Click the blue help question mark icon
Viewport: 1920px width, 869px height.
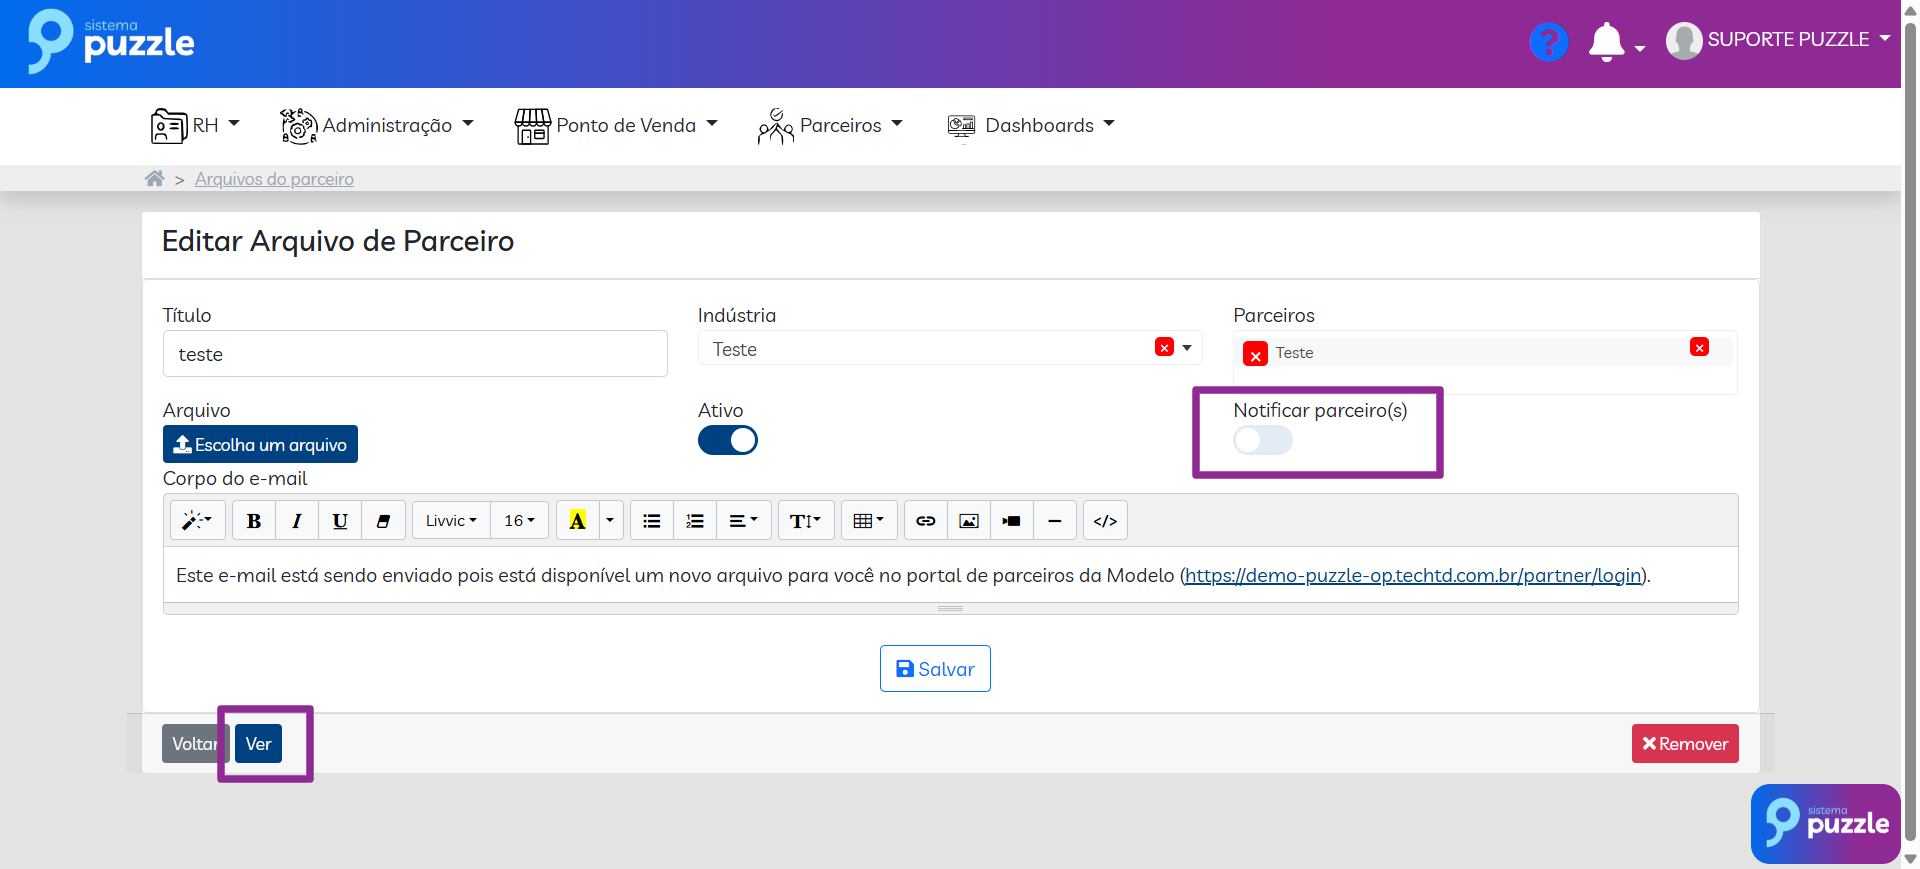[1548, 42]
